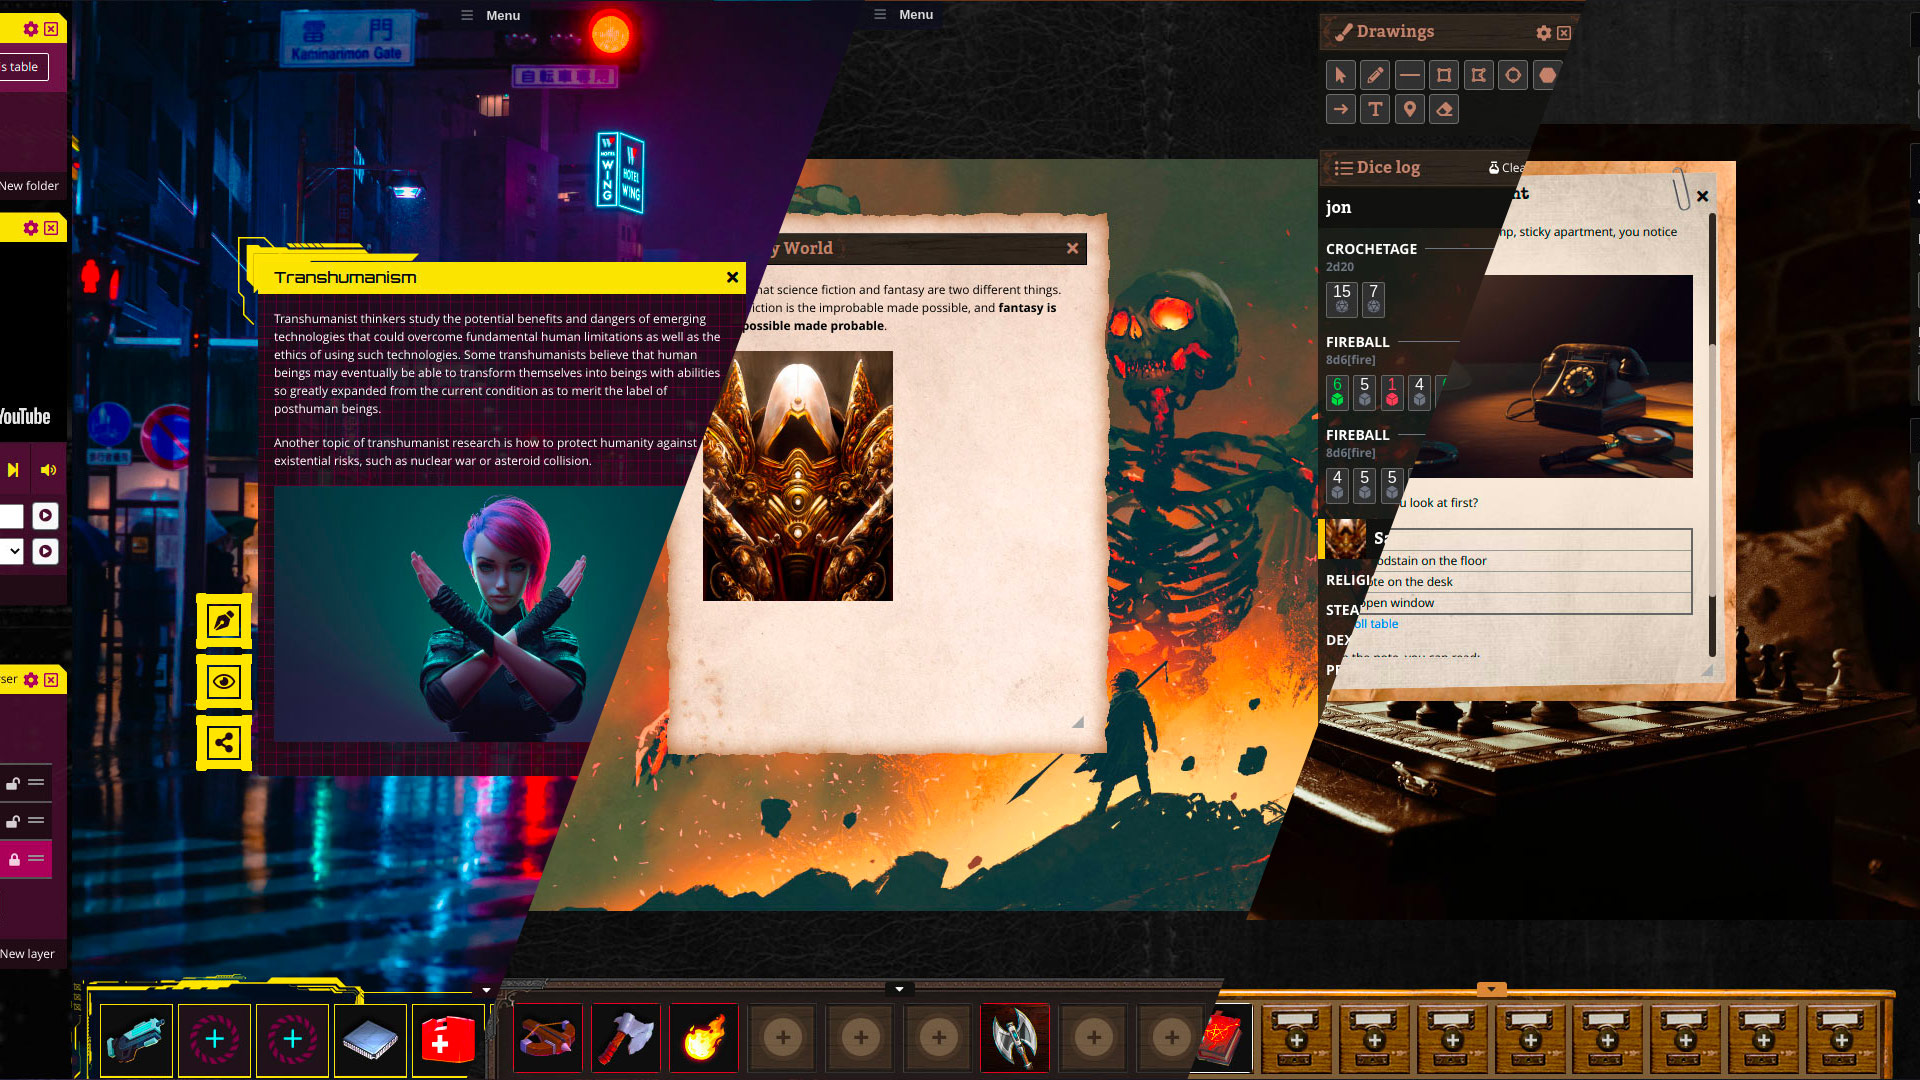The width and height of the screenshot is (1920, 1080).
Task: Expand the orange arrow above wooden drawer bar
Action: (1491, 989)
